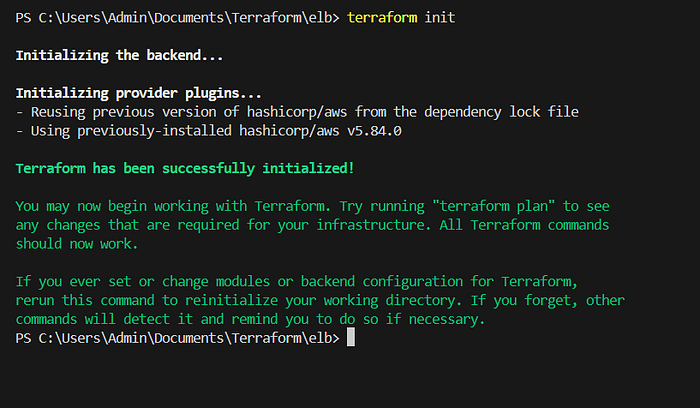Click the yellow 'terraform' command word
The image size is (700, 408).
point(382,17)
